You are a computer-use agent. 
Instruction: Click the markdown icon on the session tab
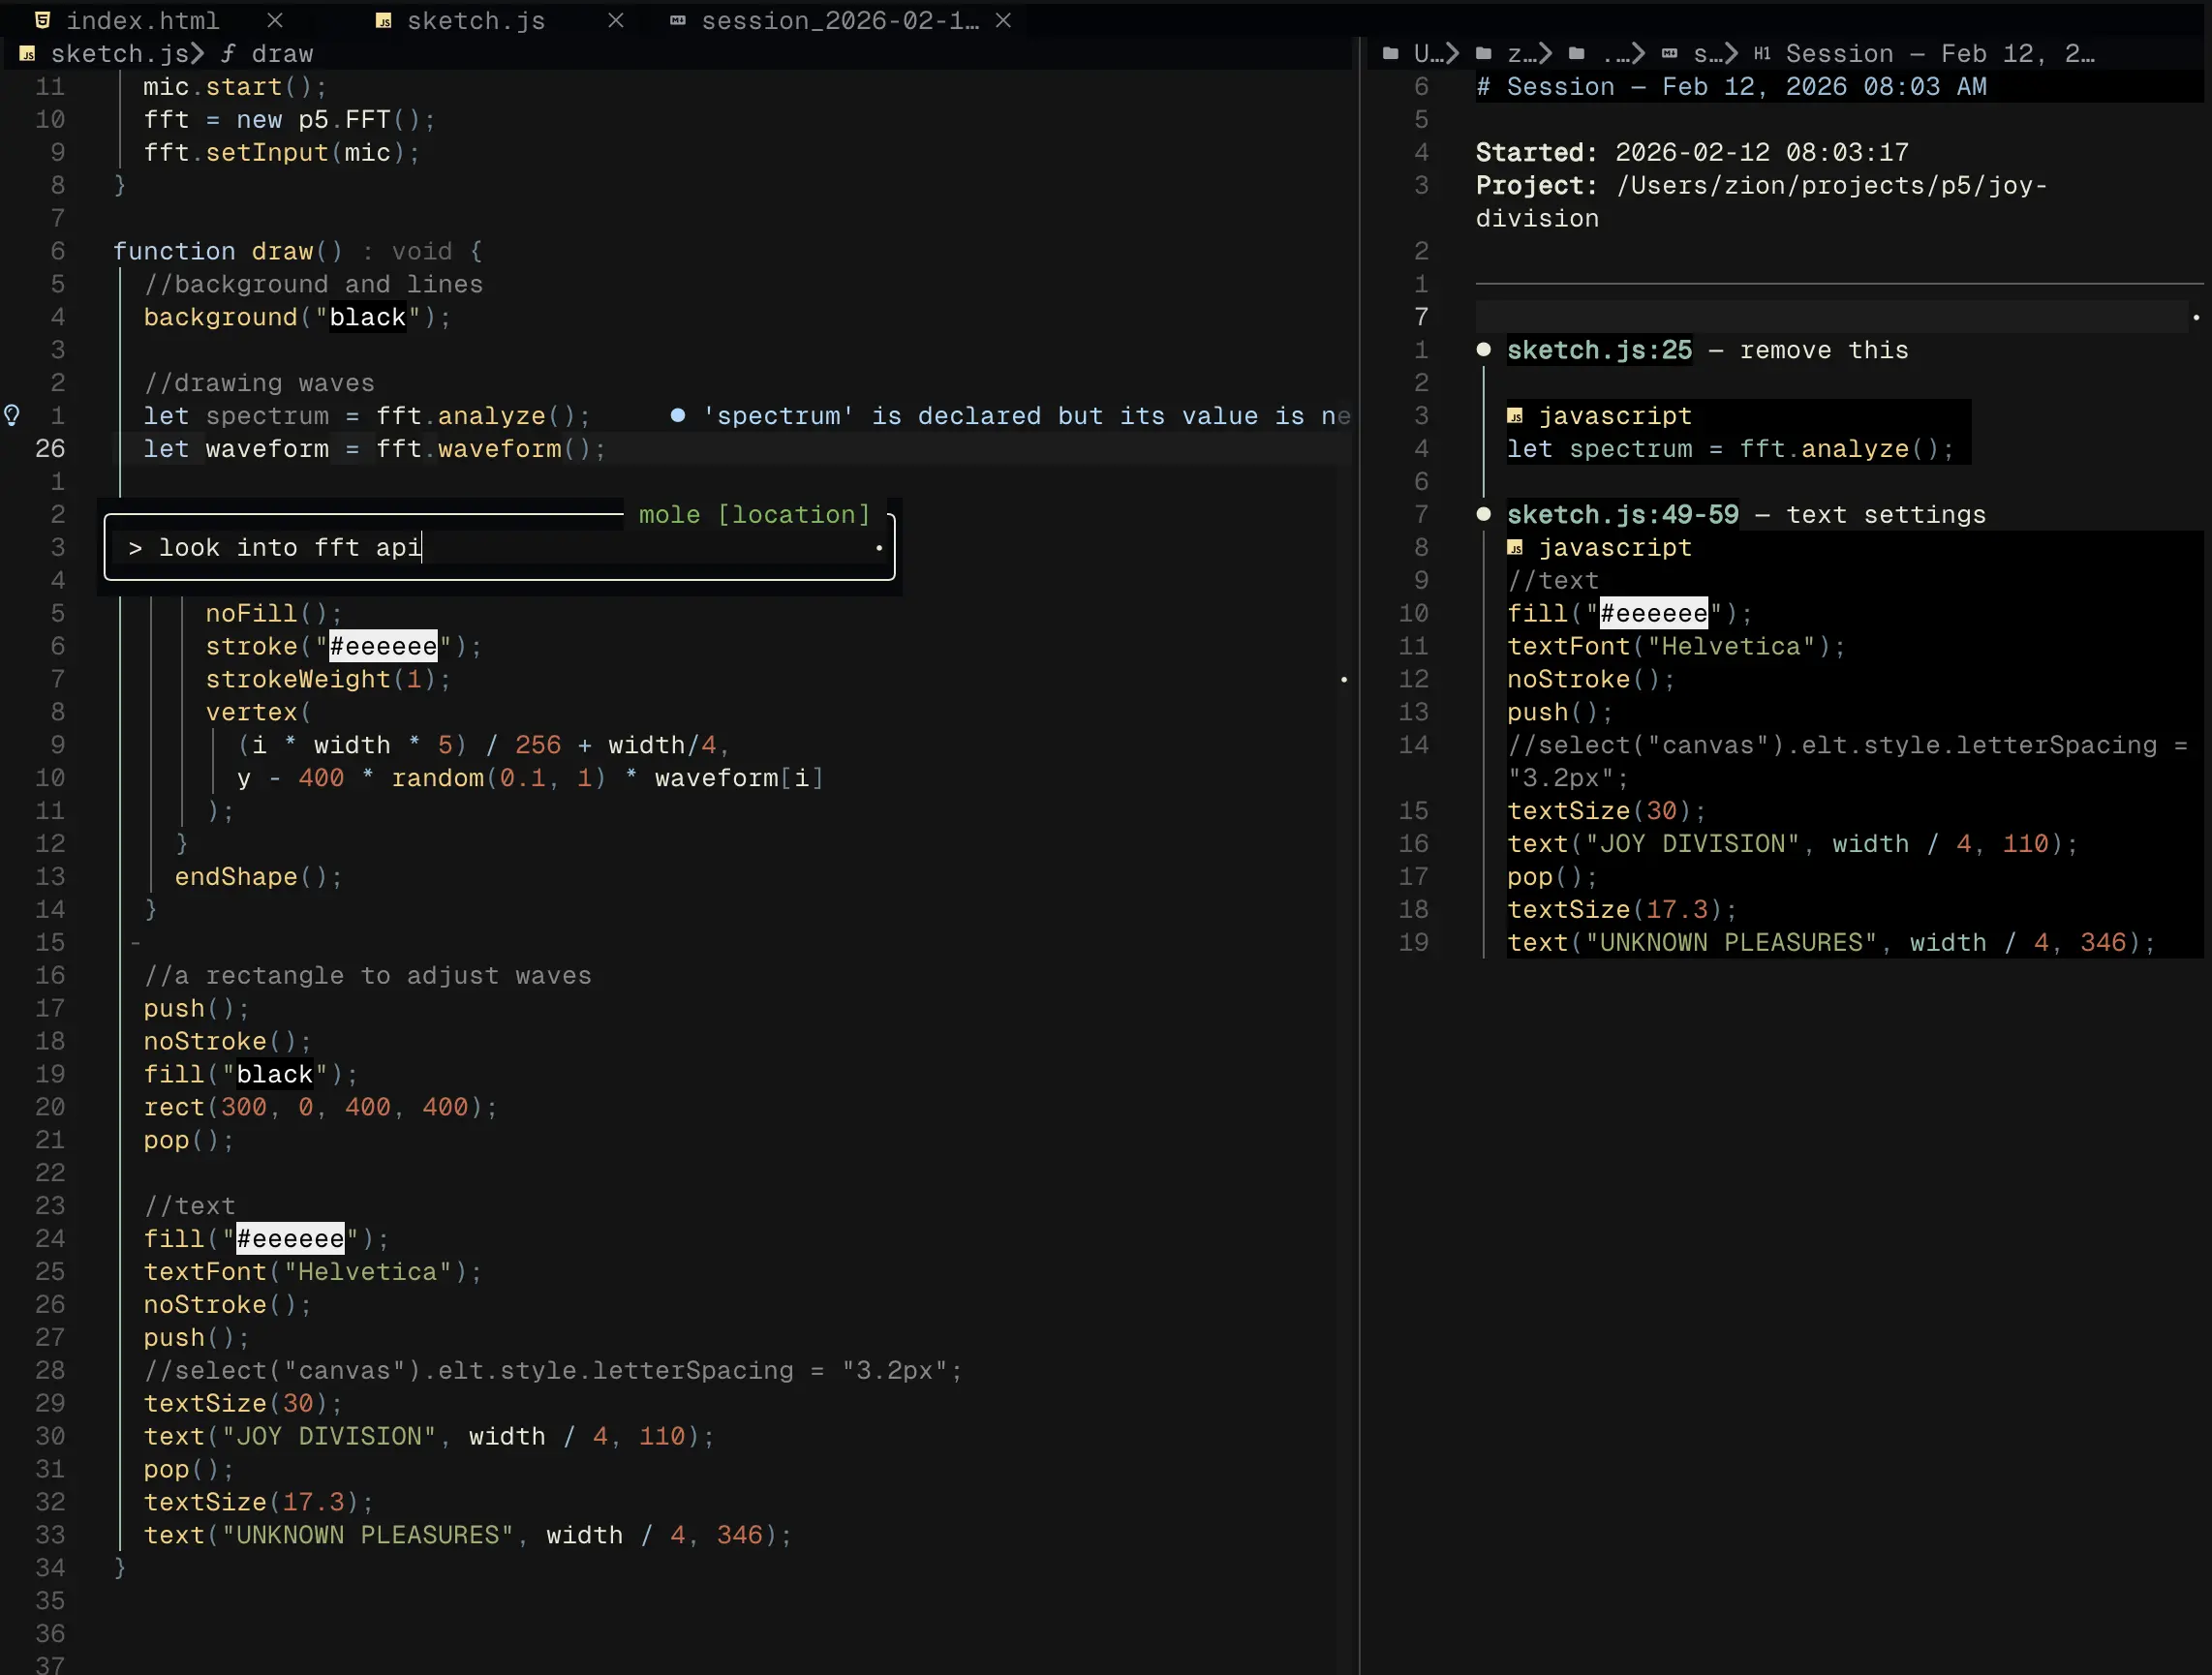[677, 20]
